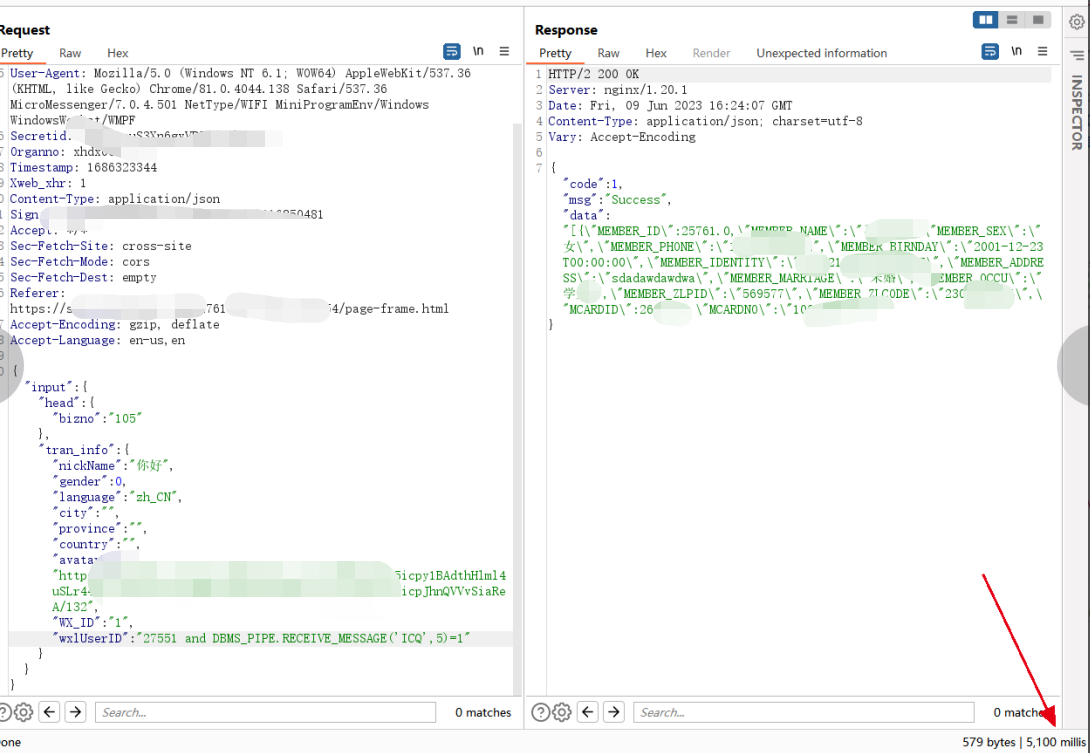Switch Response view to Raw tab
This screenshot has height=753, width=1090.
coord(608,53)
